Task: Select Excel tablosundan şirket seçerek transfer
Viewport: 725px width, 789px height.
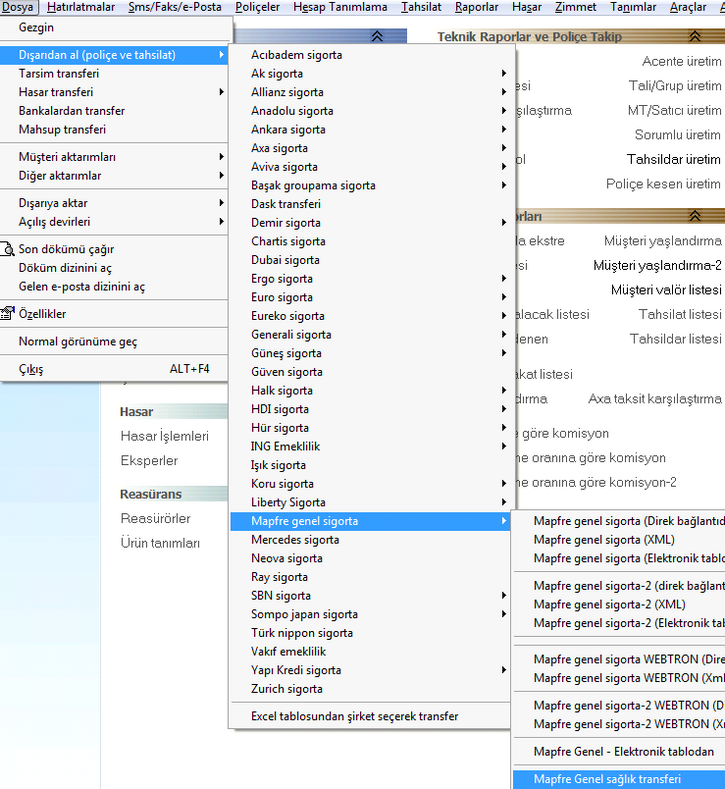Action: (354, 717)
